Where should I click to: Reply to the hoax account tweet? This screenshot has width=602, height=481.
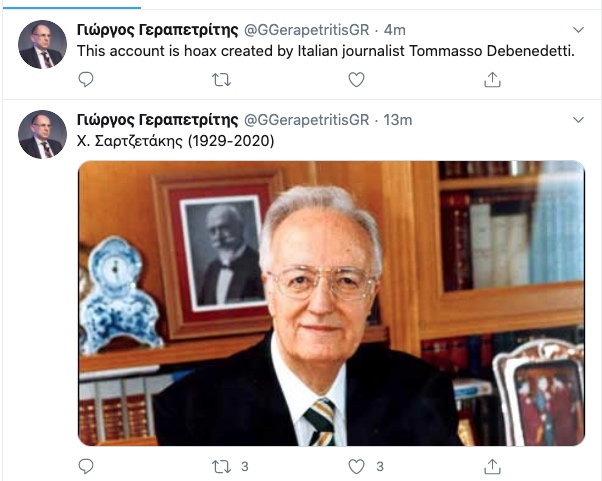(x=86, y=79)
